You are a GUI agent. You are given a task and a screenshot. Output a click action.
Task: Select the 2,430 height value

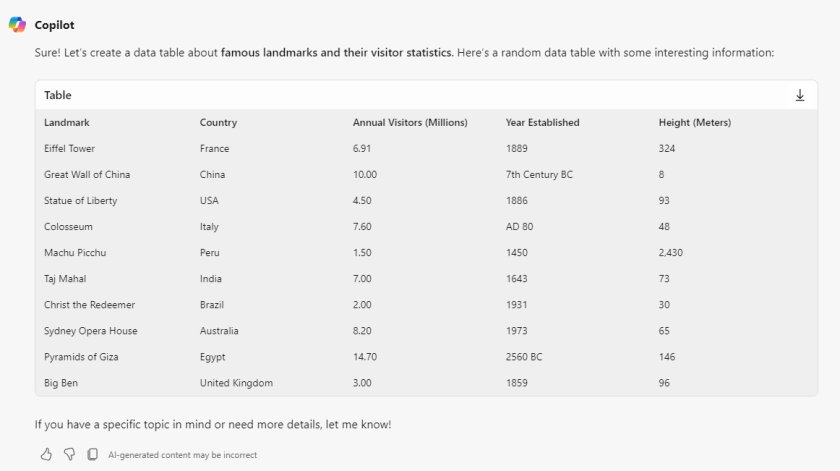click(x=670, y=253)
